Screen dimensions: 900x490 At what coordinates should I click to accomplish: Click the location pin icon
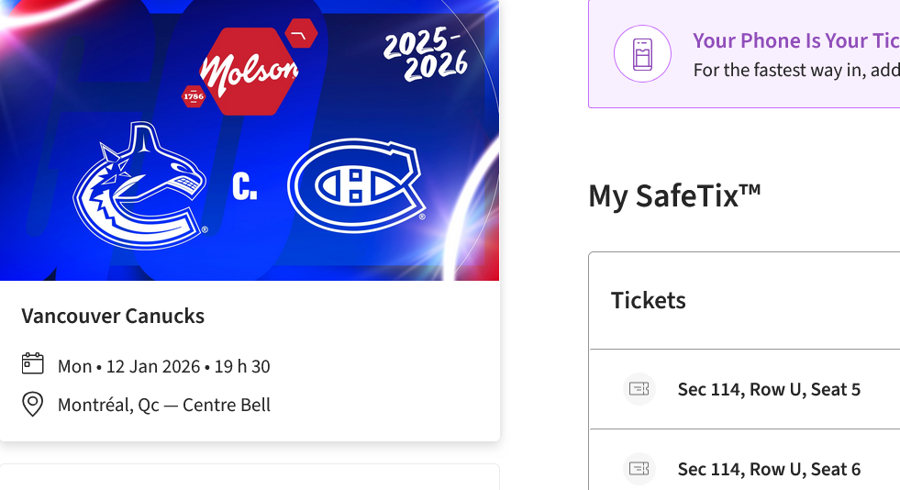[33, 404]
